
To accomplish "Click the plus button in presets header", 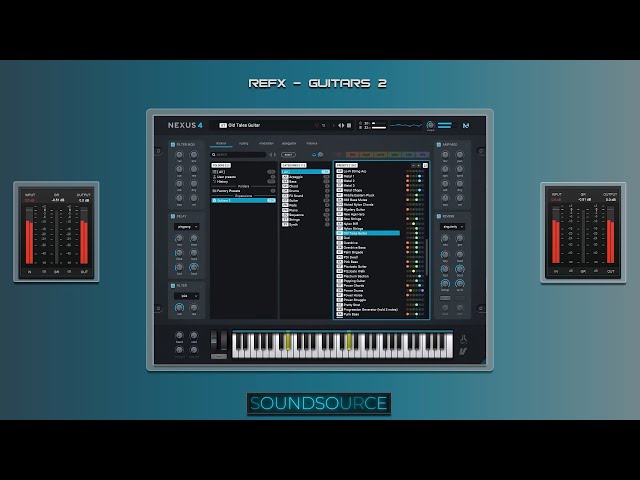I will pos(418,165).
